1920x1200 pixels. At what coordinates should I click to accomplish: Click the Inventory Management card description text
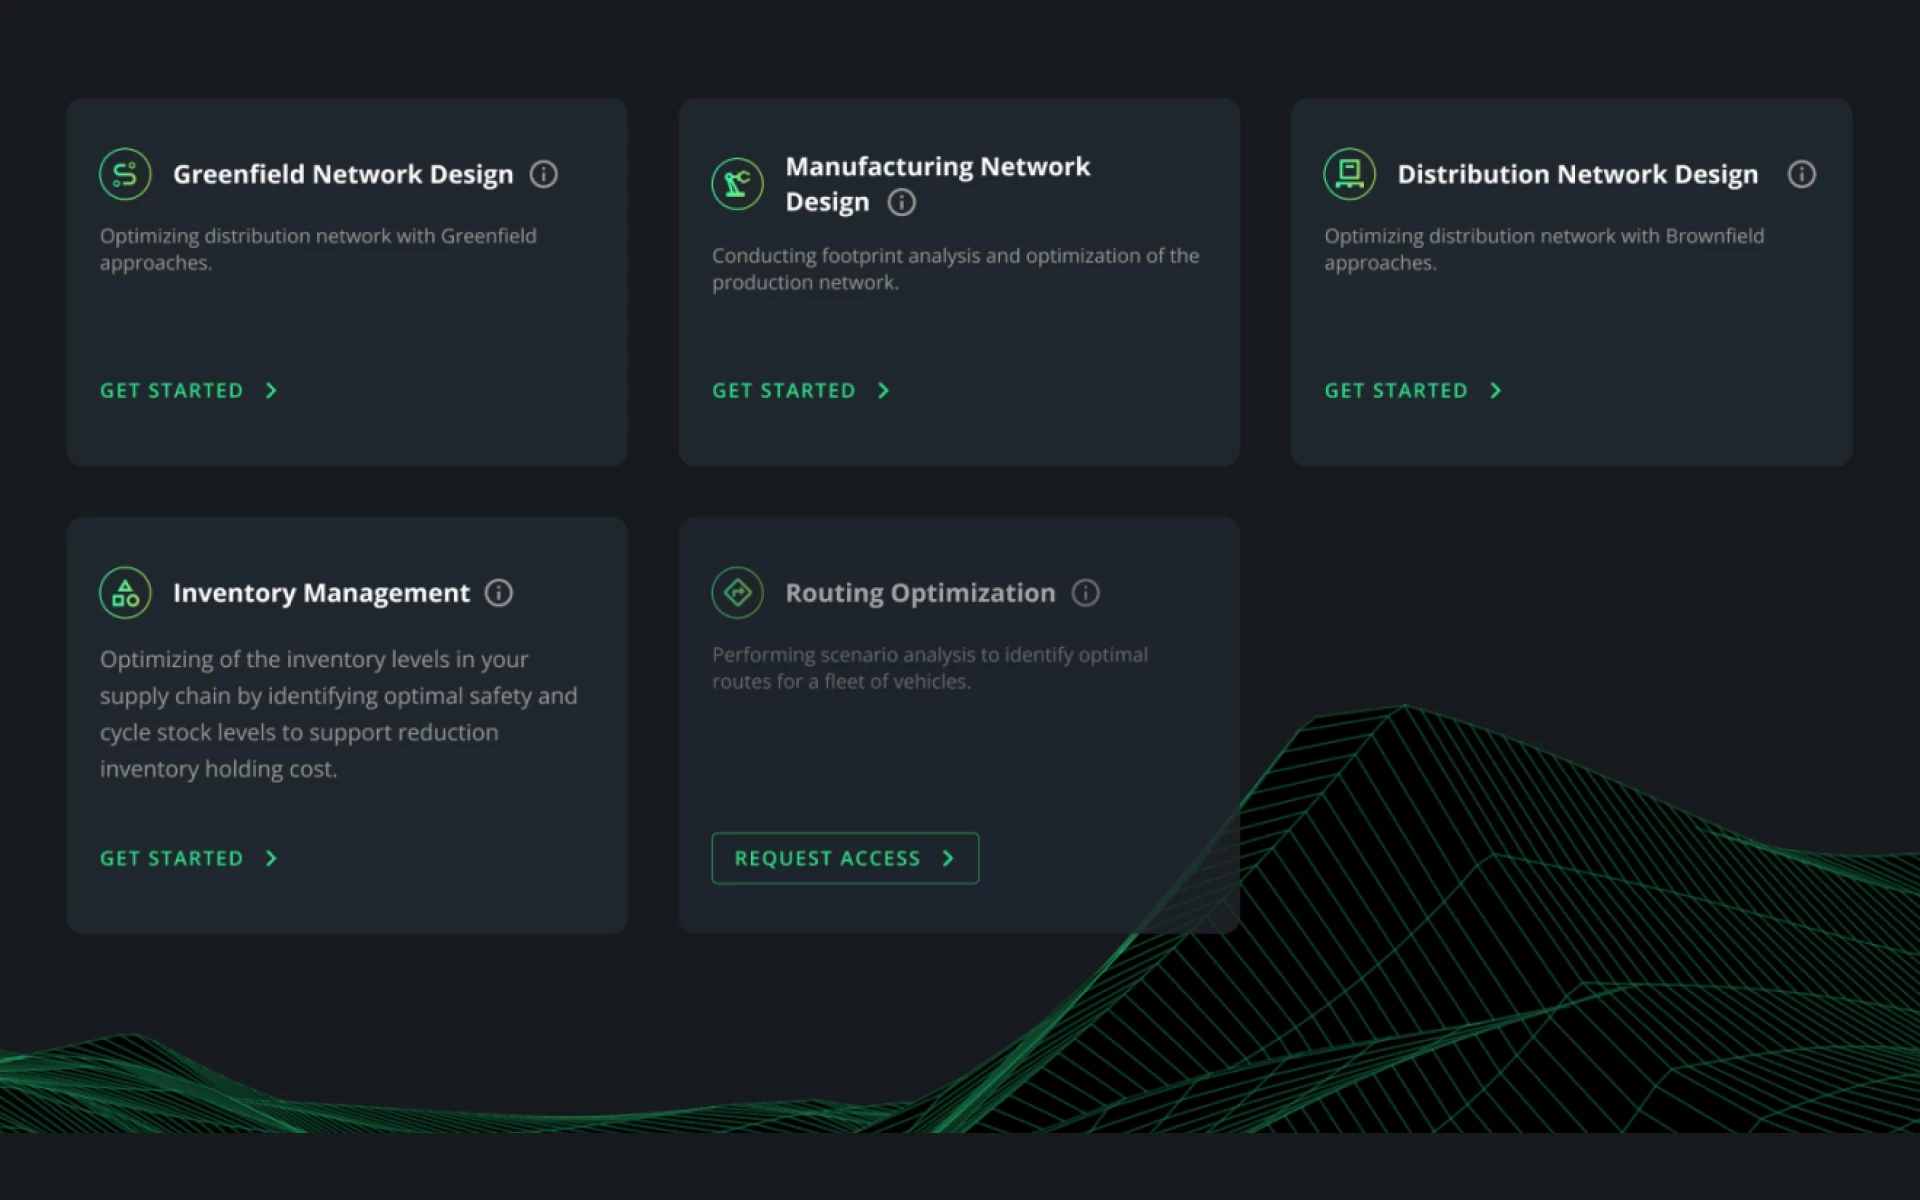click(x=338, y=714)
